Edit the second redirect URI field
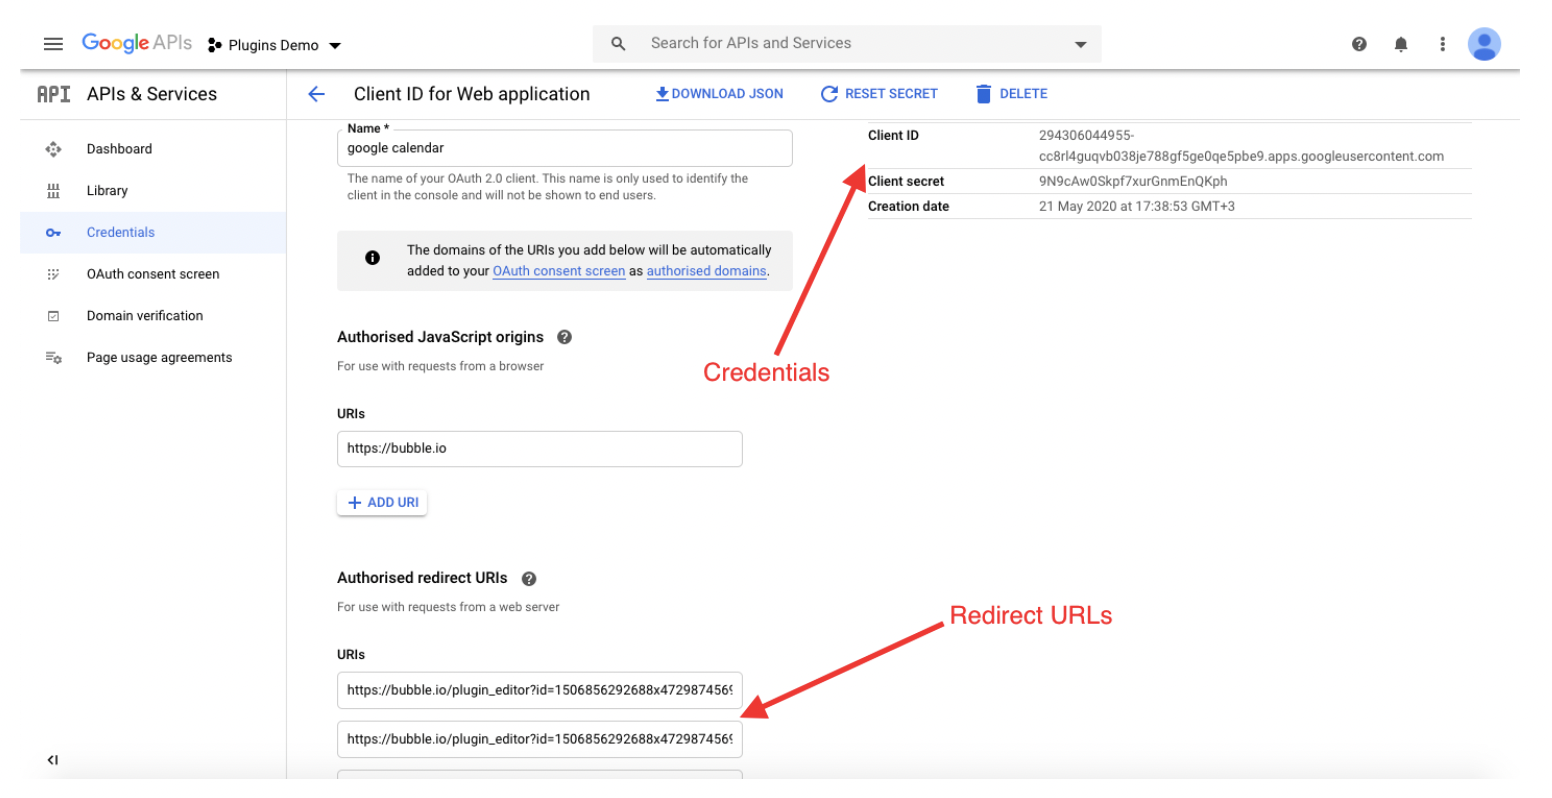The image size is (1552, 798). click(540, 739)
